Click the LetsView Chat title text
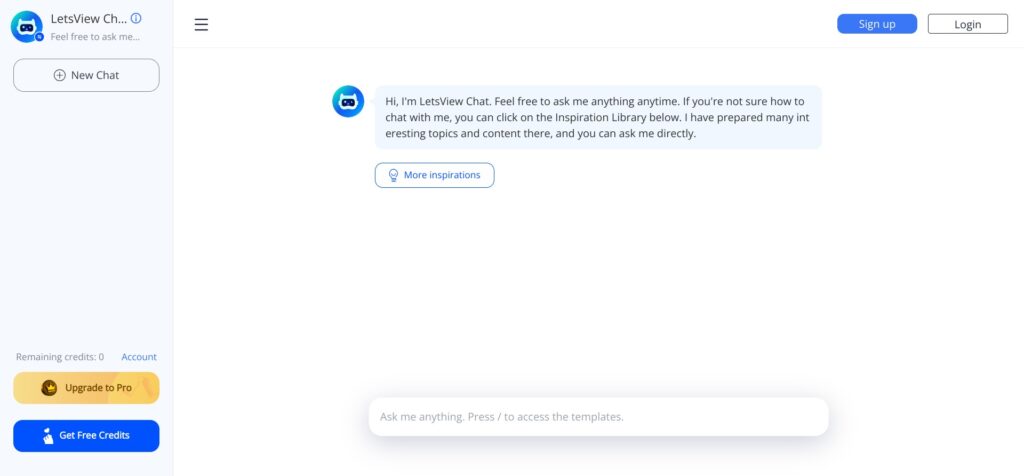The image size is (1024, 476). 88,18
